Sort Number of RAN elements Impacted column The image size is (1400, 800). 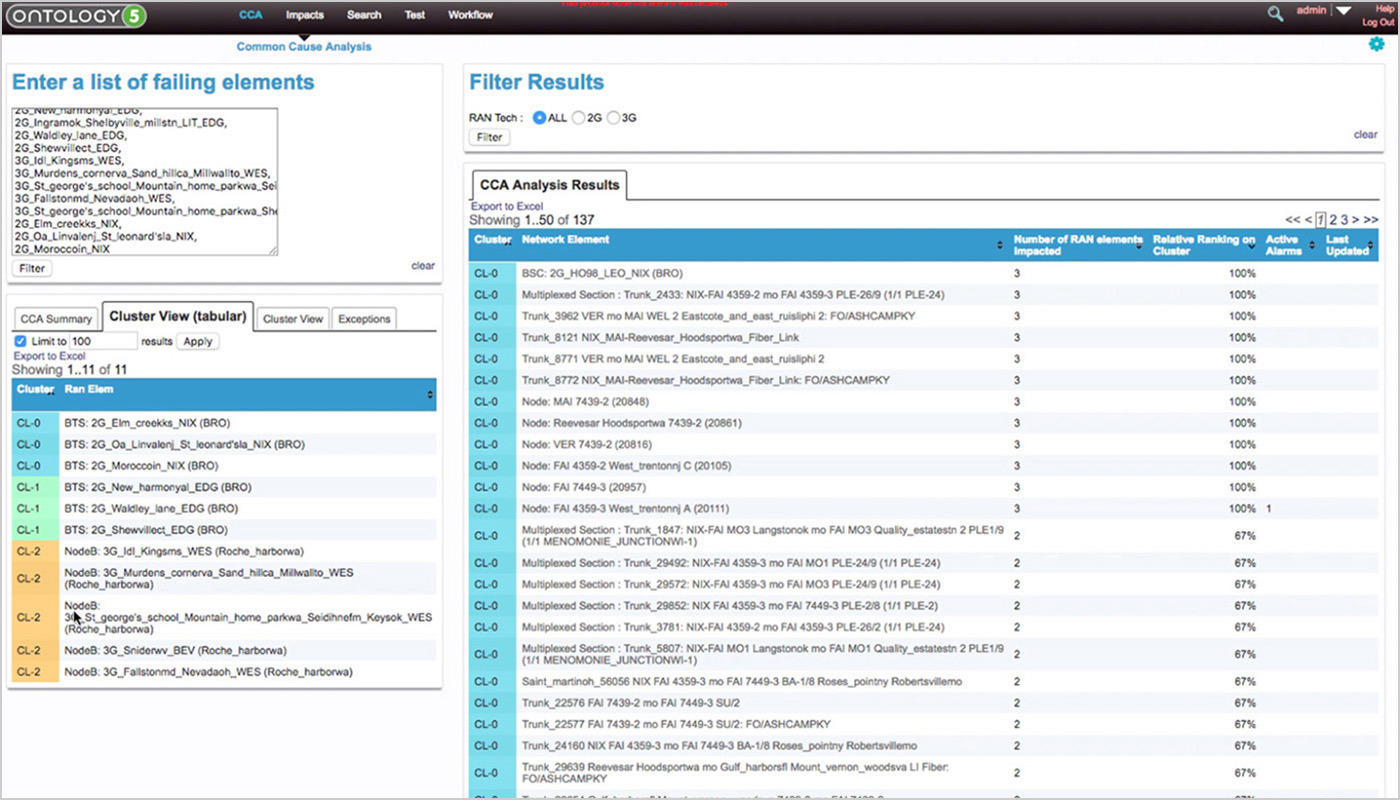(x=1140, y=246)
